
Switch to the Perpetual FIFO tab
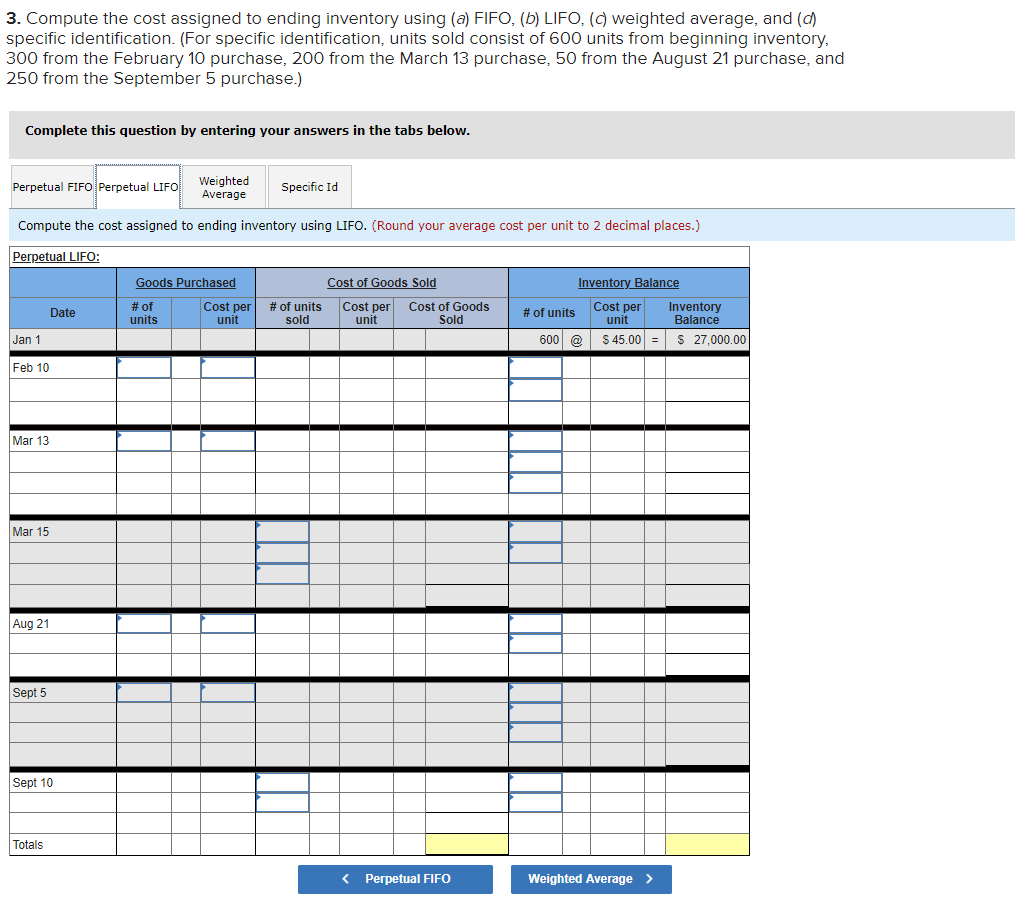tap(52, 186)
